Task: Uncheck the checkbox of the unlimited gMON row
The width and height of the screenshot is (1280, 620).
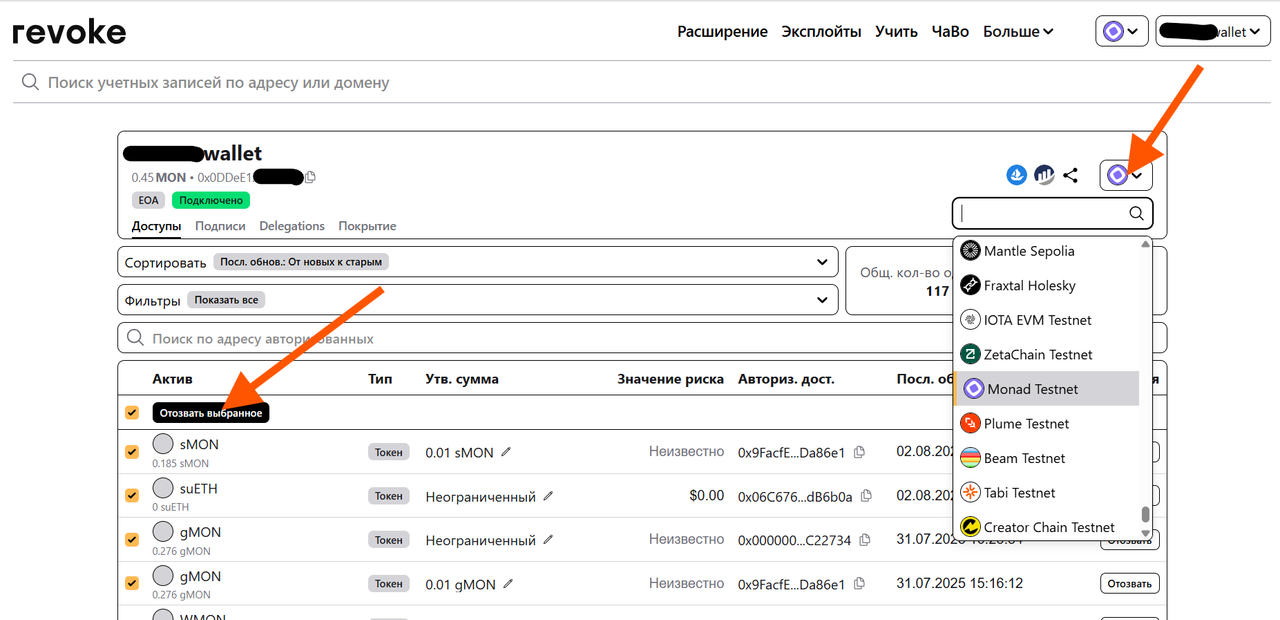Action: pyautogui.click(x=132, y=539)
